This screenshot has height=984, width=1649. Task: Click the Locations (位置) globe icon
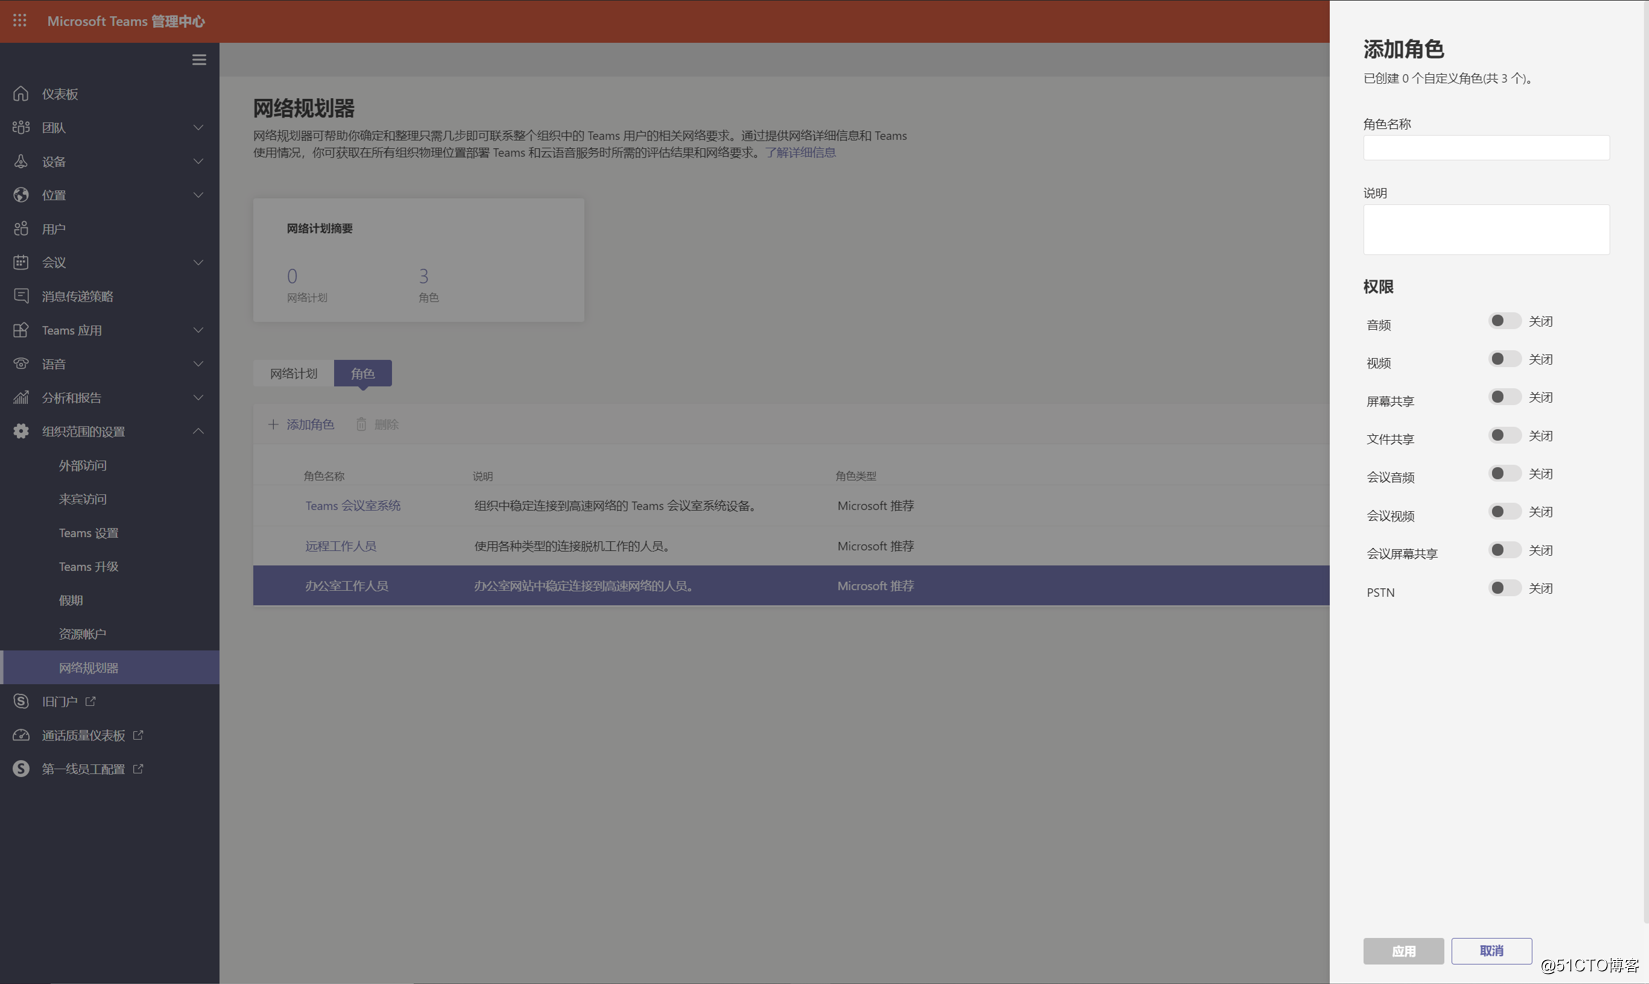pos(21,195)
